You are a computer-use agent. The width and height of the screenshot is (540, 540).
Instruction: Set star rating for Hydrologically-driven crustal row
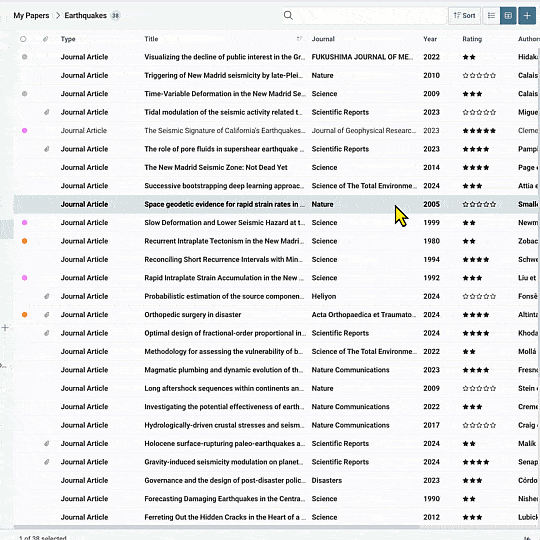pyautogui.click(x=479, y=425)
